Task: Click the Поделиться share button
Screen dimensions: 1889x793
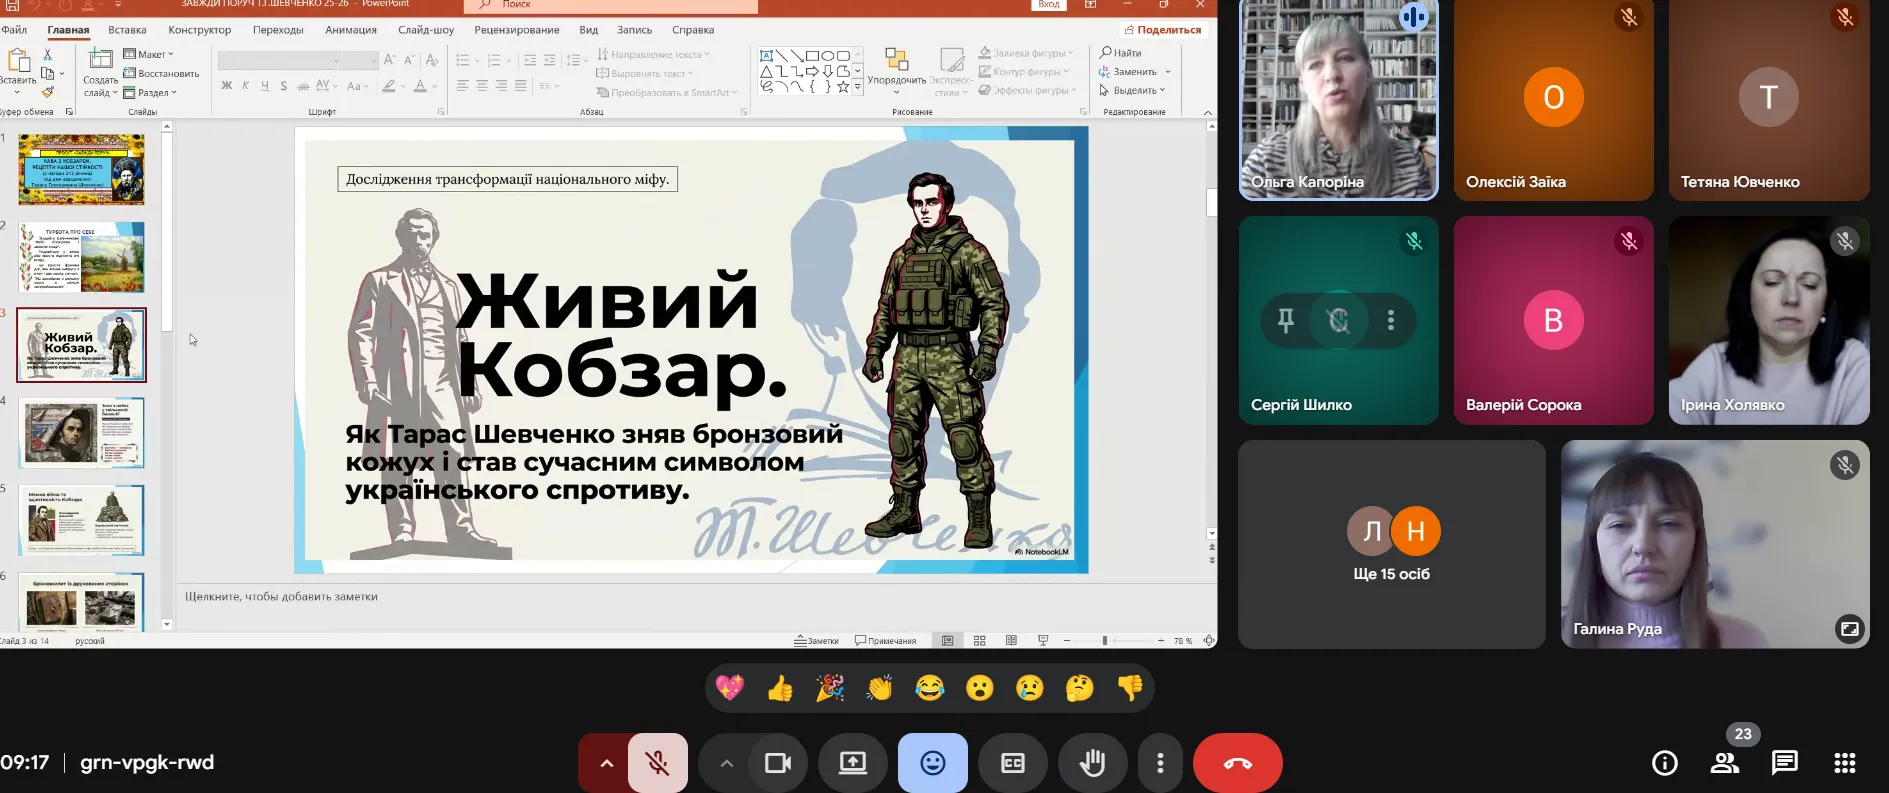Action: click(1162, 30)
